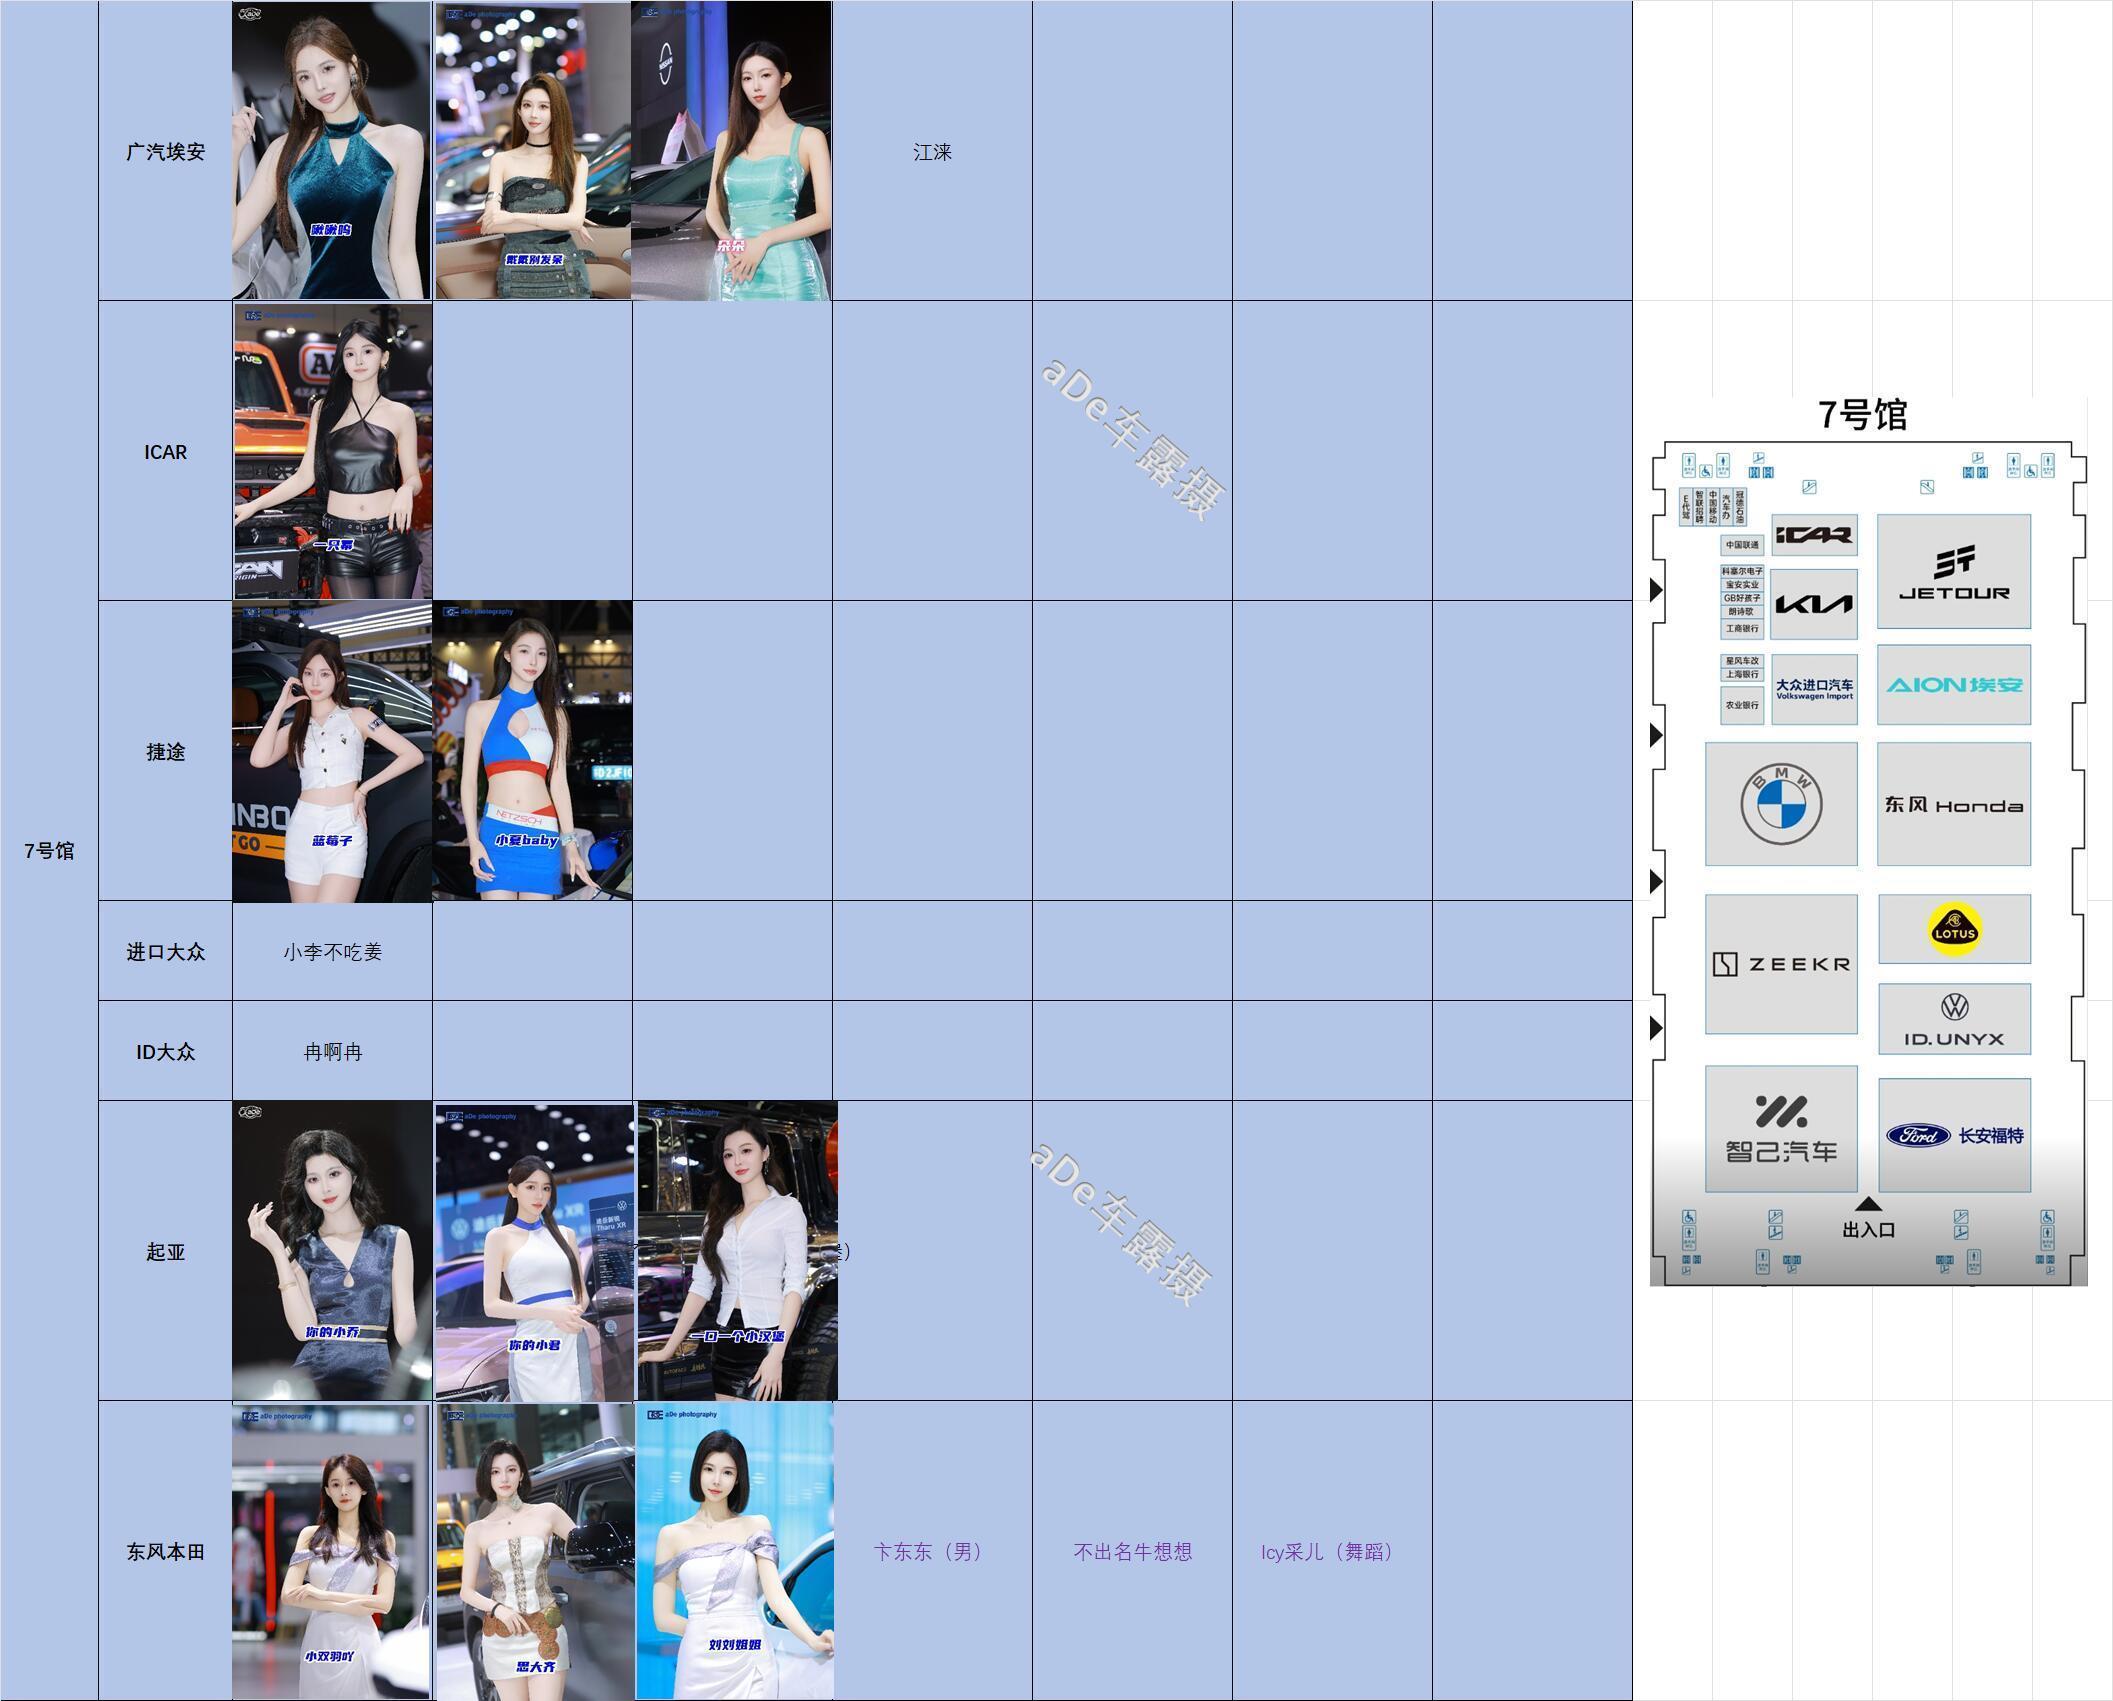The width and height of the screenshot is (2113, 1701).
Task: Click the AION埃安 booth on the map
Action: [x=1953, y=685]
